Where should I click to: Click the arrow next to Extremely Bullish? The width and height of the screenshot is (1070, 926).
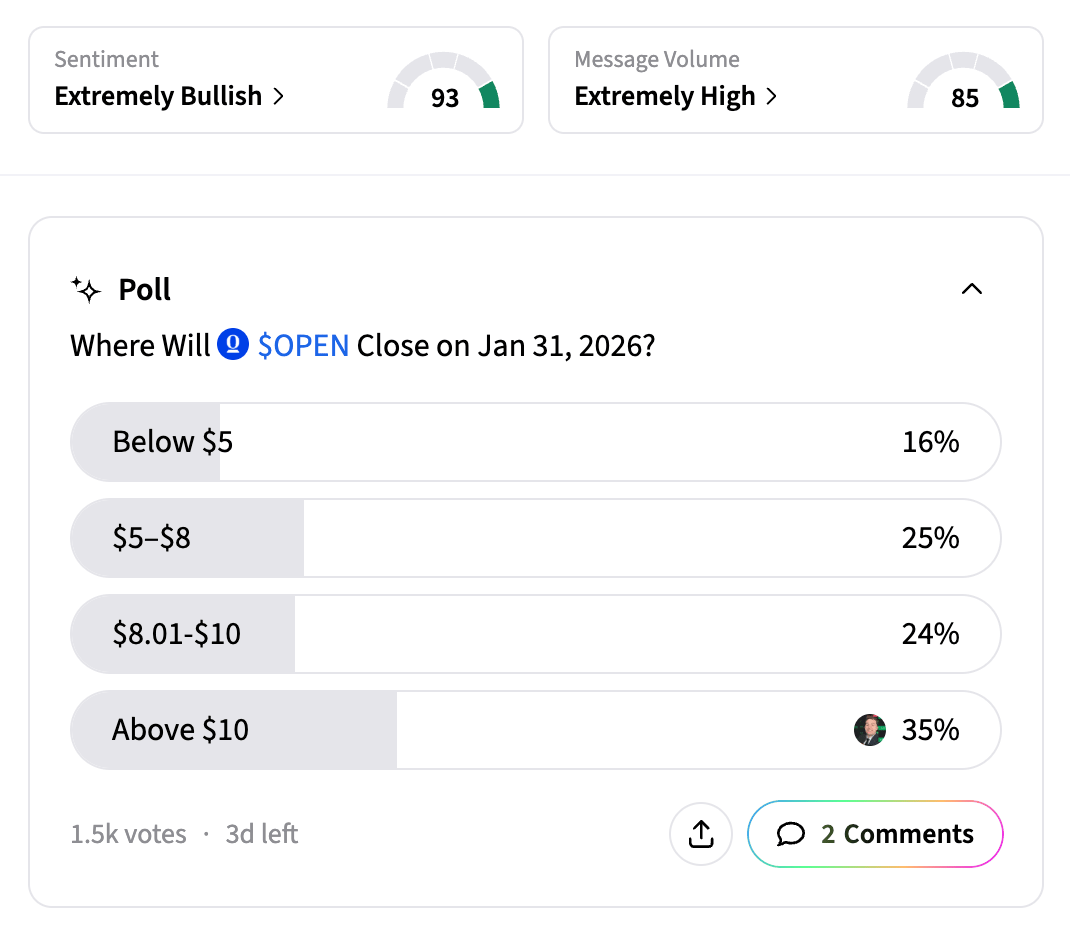(x=279, y=97)
